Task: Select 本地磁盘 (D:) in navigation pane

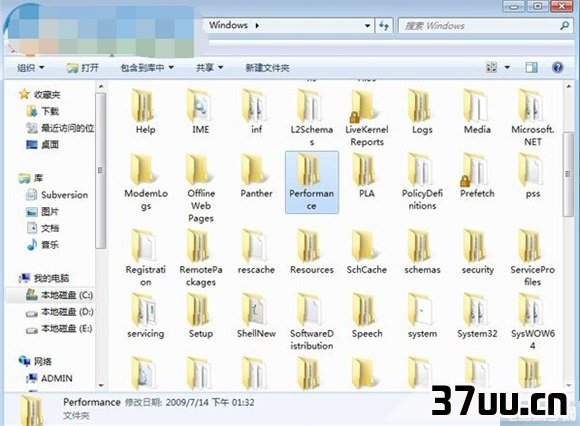Action: (x=60, y=312)
